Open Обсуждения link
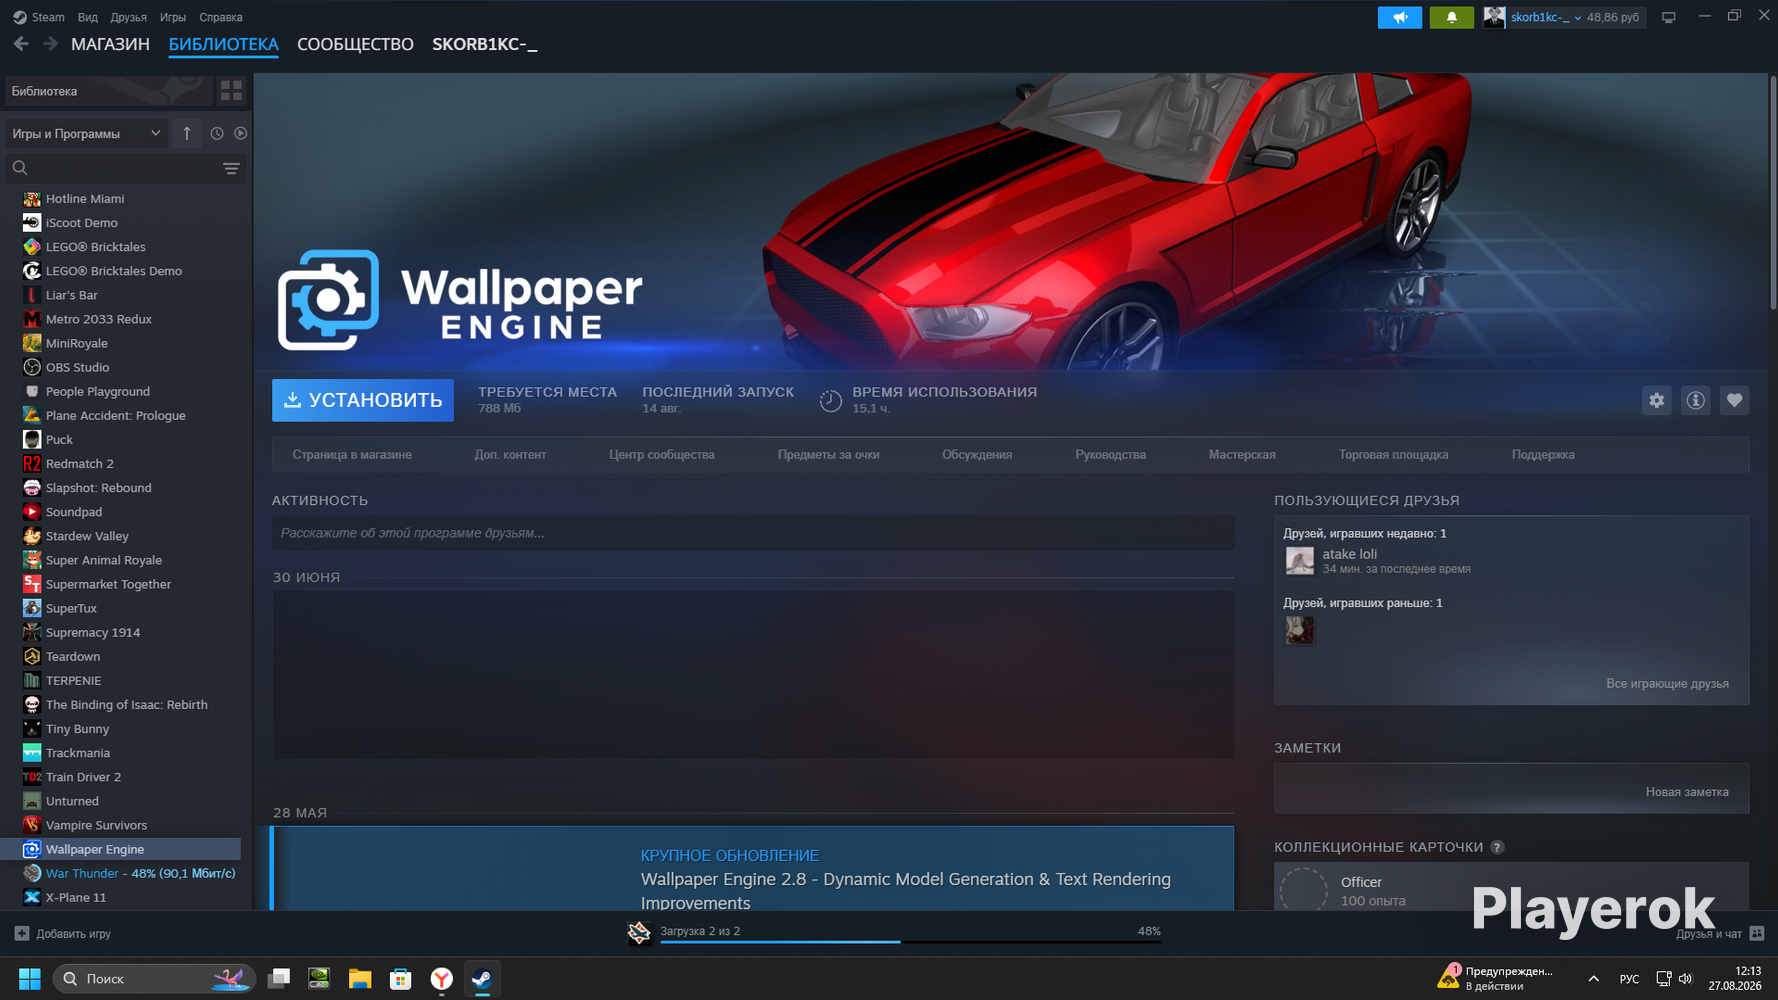 click(977, 455)
